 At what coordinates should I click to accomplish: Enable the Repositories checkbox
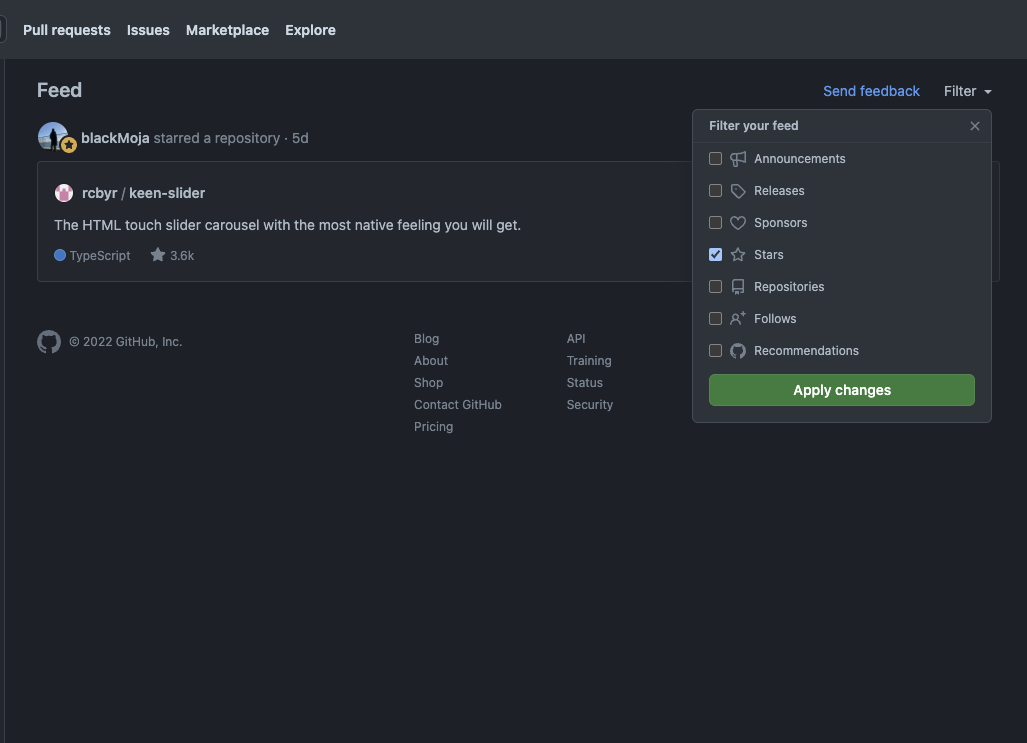pos(715,286)
